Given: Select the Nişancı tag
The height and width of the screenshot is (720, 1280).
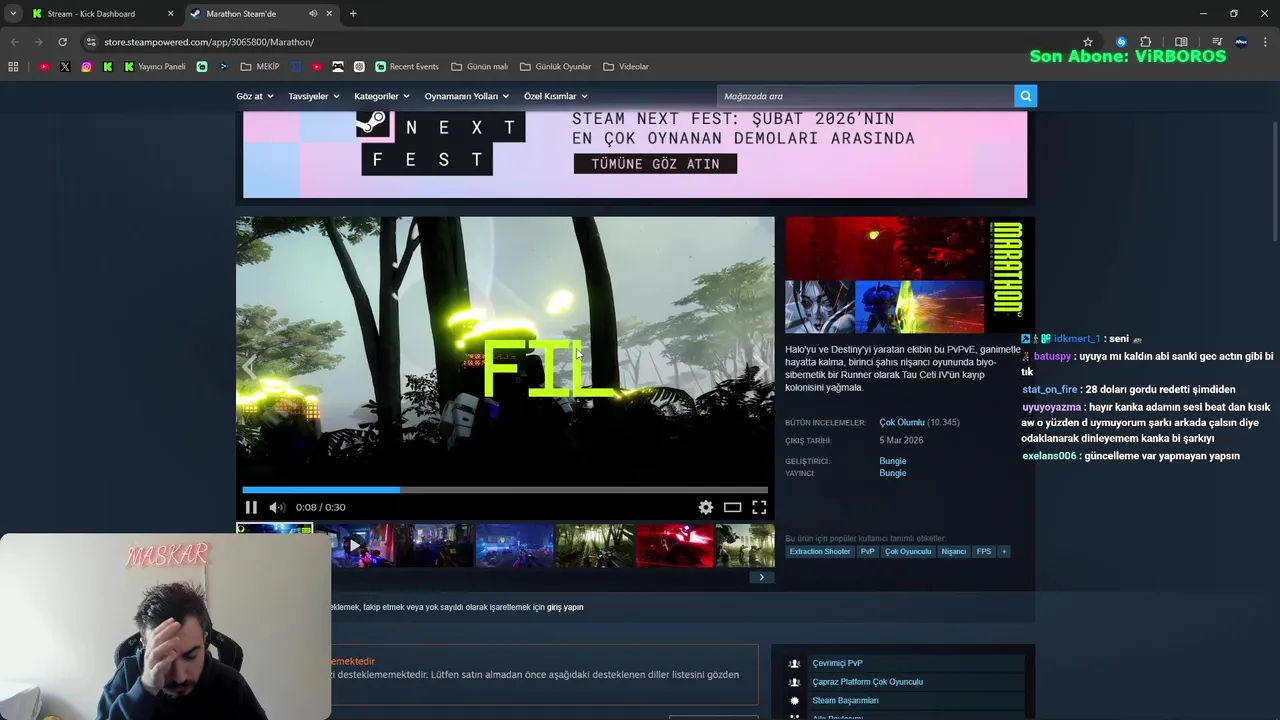Looking at the screenshot, I should pos(954,552).
